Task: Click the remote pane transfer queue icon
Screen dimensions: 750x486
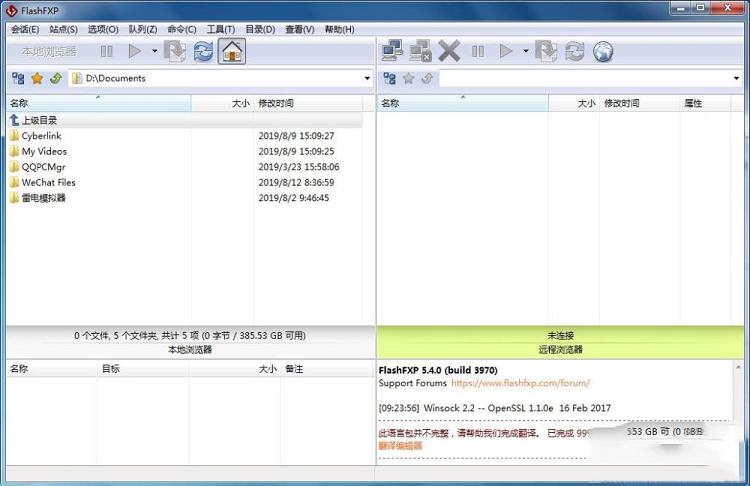Action: coord(546,51)
